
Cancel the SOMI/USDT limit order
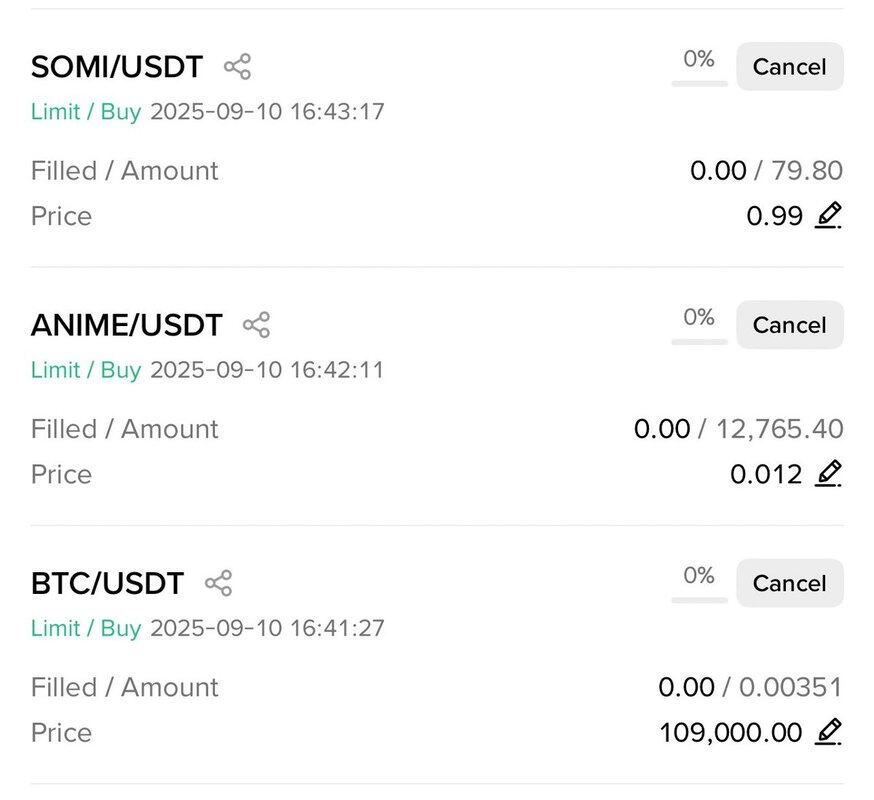(x=789, y=67)
